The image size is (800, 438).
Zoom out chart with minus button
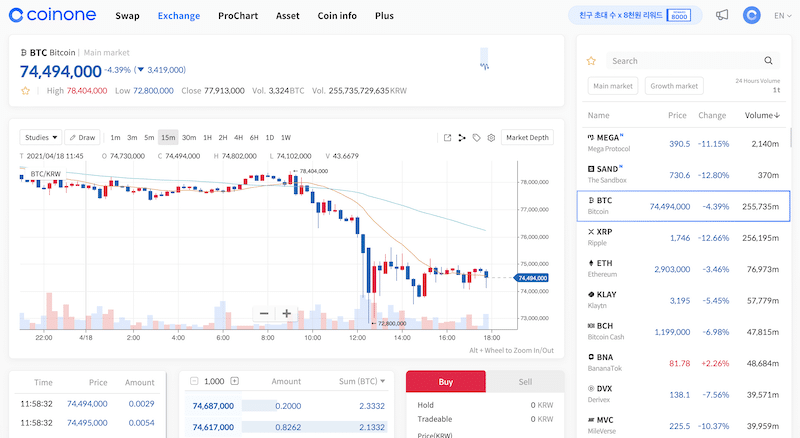coord(264,313)
